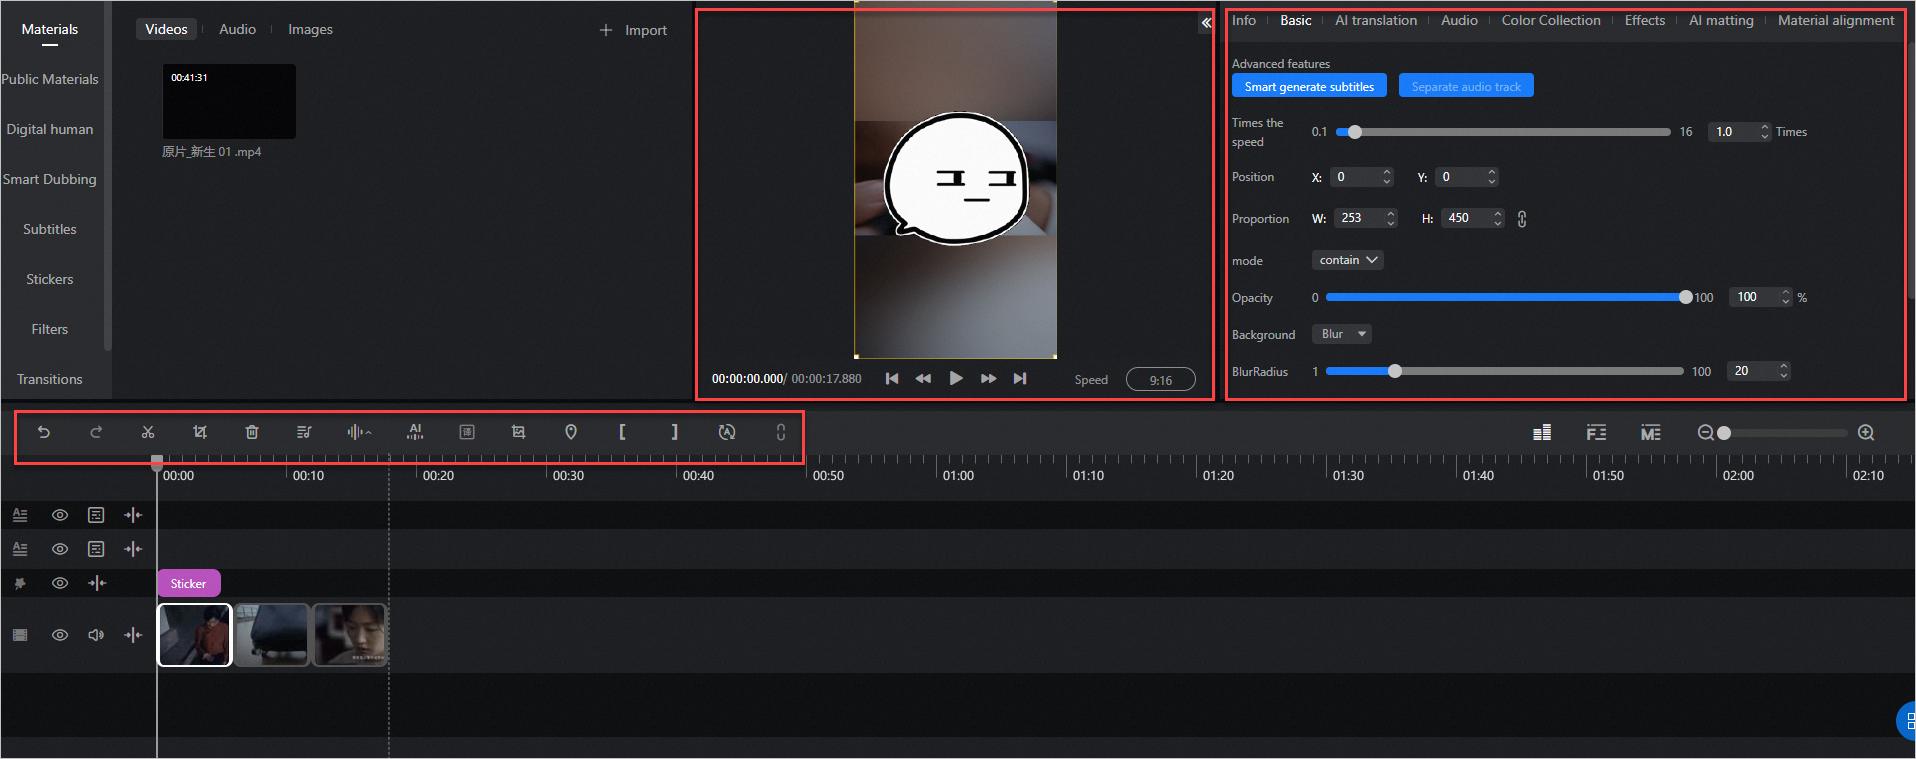Image resolution: width=1916 pixels, height=759 pixels.
Task: Open the mode dropdown showing contain
Action: [1347, 260]
